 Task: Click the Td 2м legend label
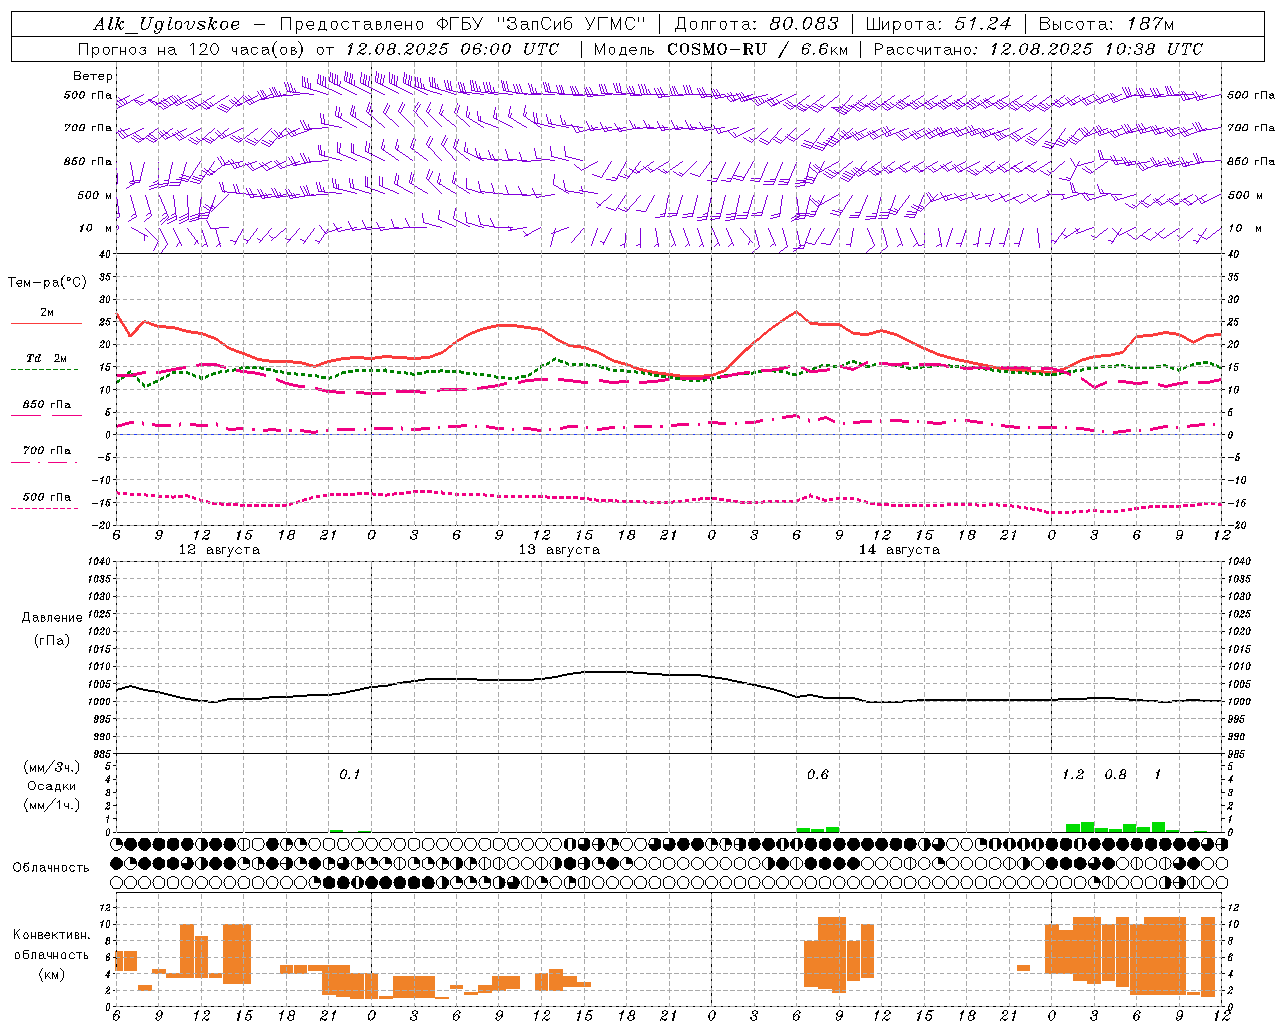tap(47, 357)
